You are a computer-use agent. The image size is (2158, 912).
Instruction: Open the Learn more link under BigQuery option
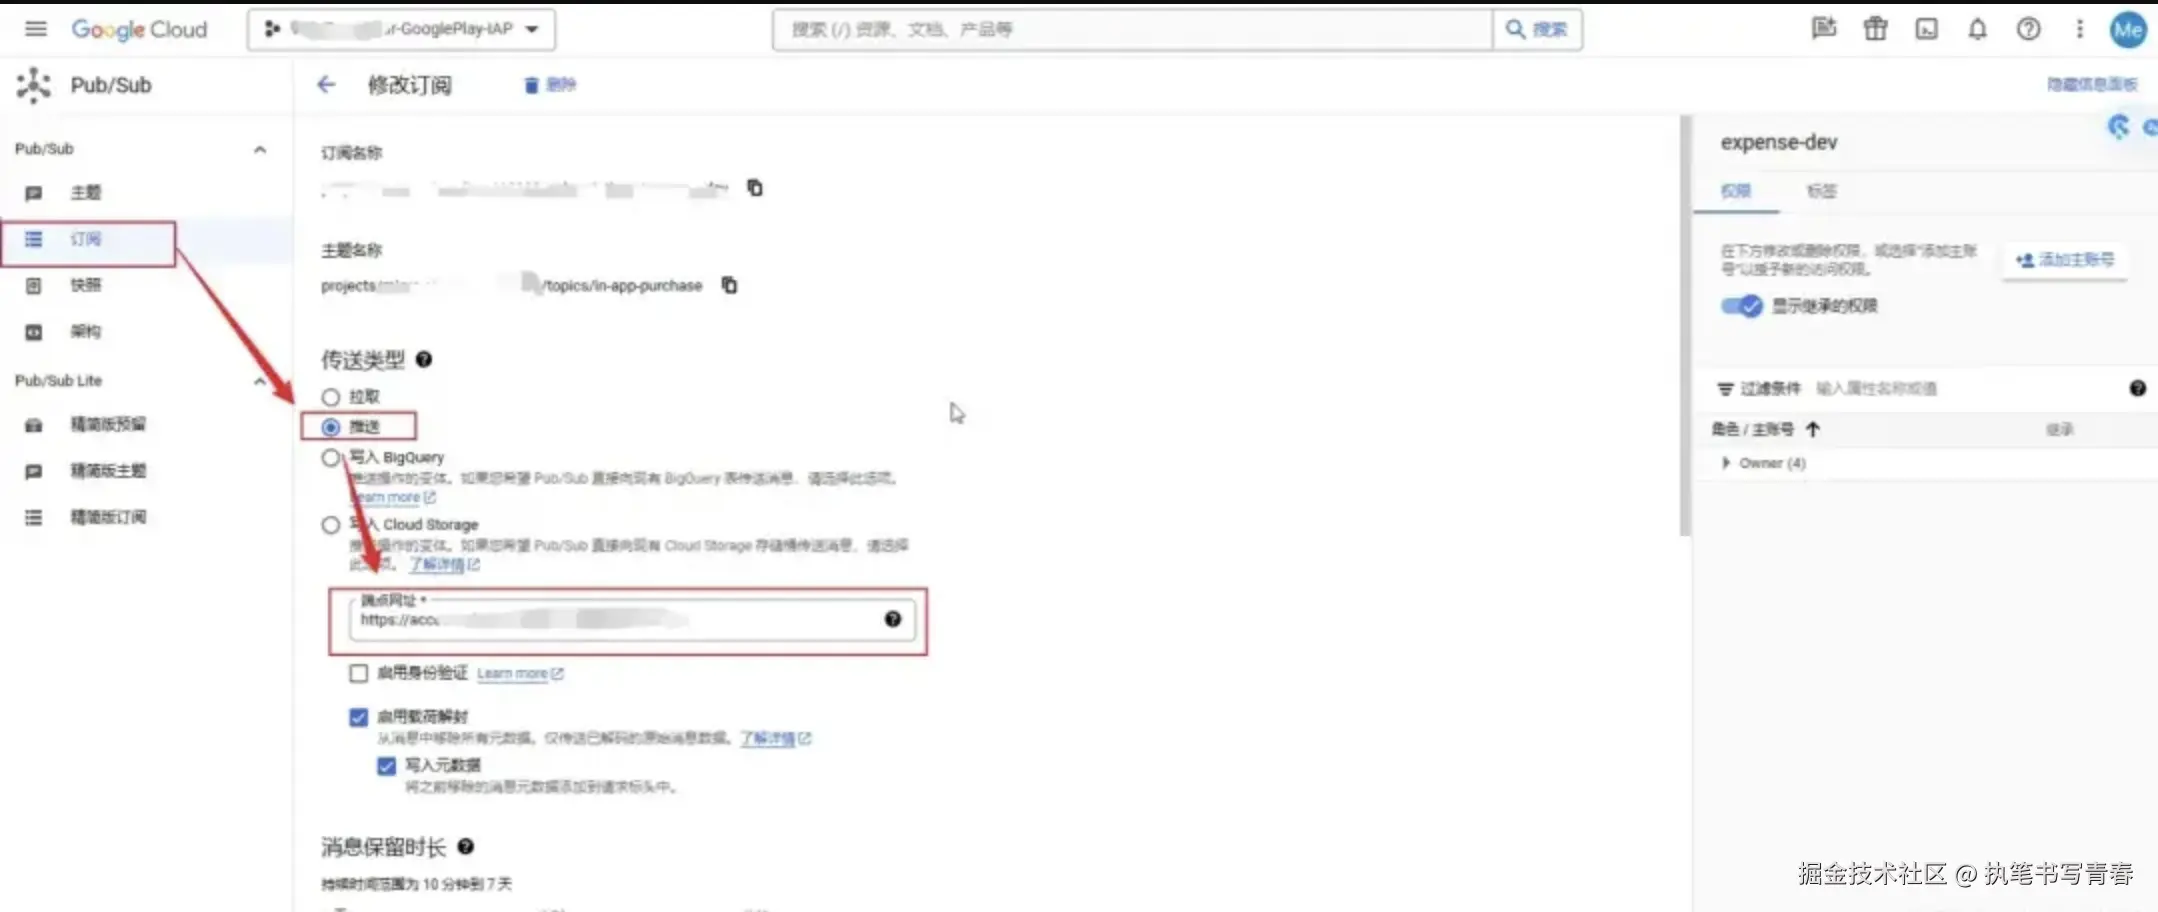coord(390,497)
